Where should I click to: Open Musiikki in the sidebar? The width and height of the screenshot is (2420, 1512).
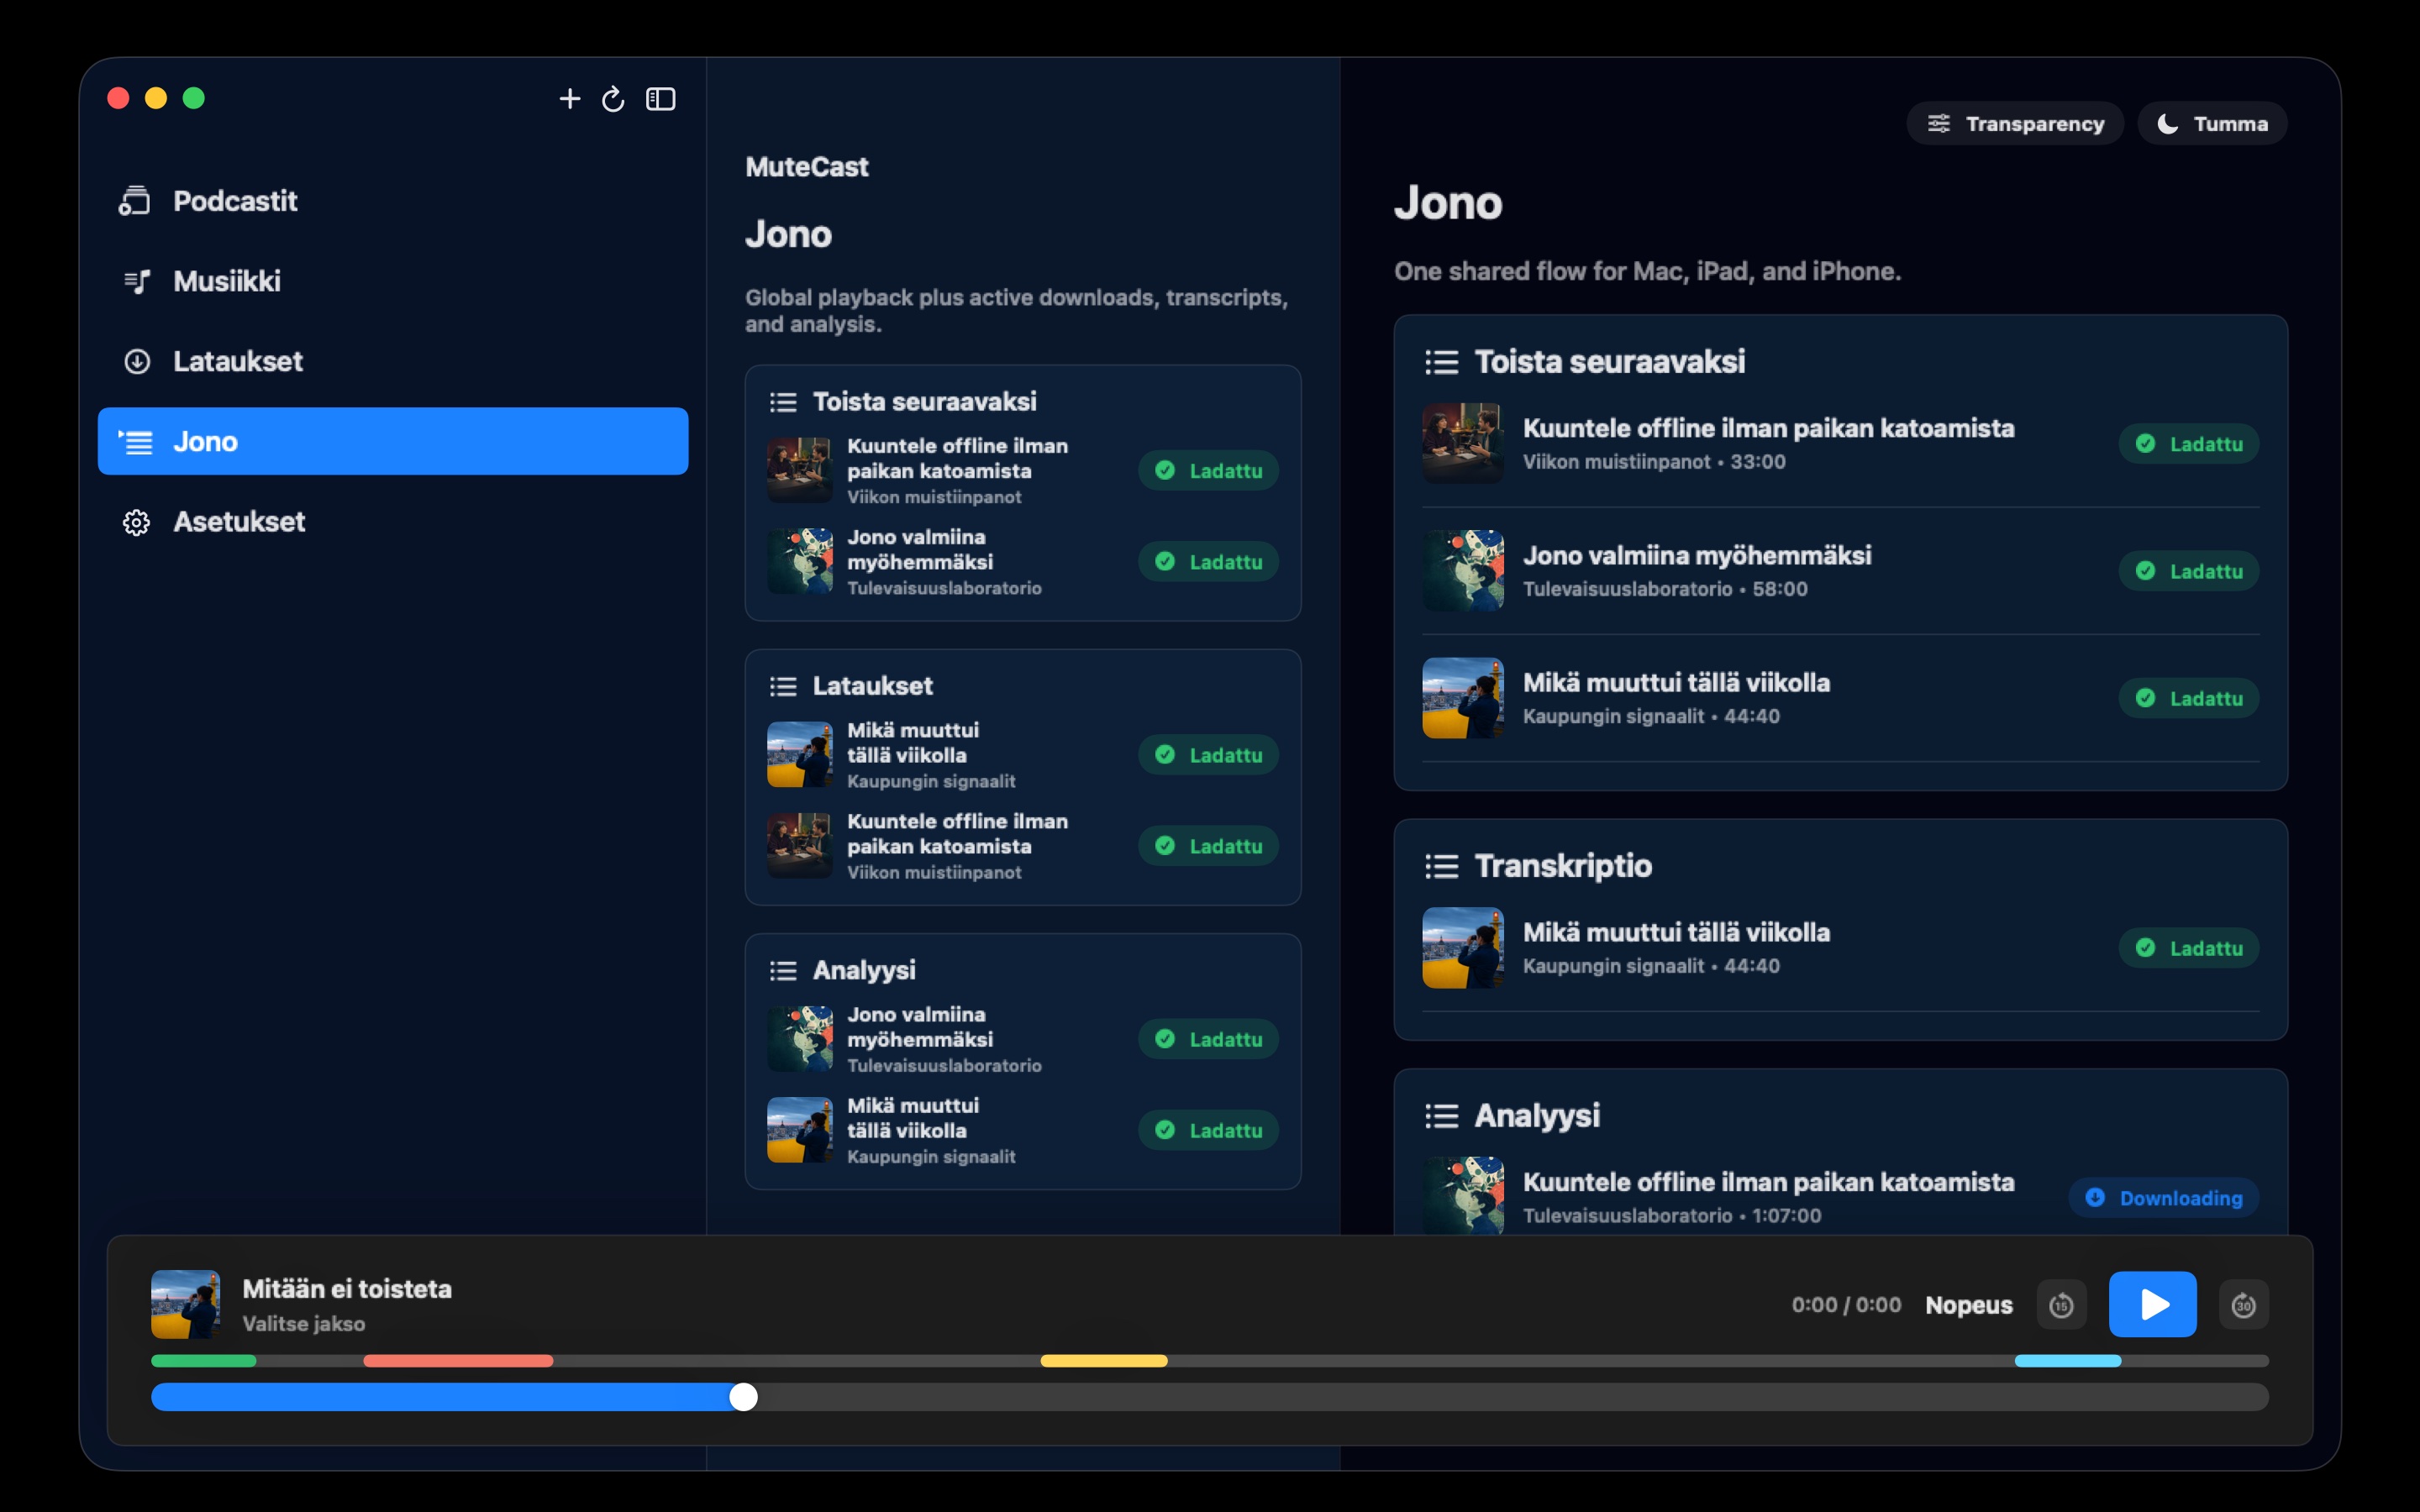click(x=393, y=281)
